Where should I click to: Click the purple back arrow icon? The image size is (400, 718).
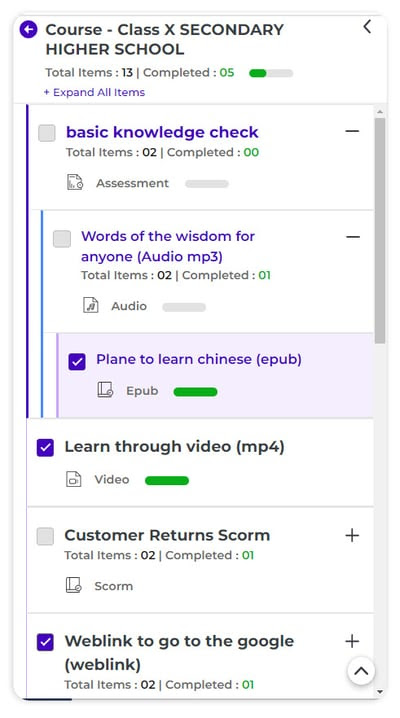[x=28, y=30]
